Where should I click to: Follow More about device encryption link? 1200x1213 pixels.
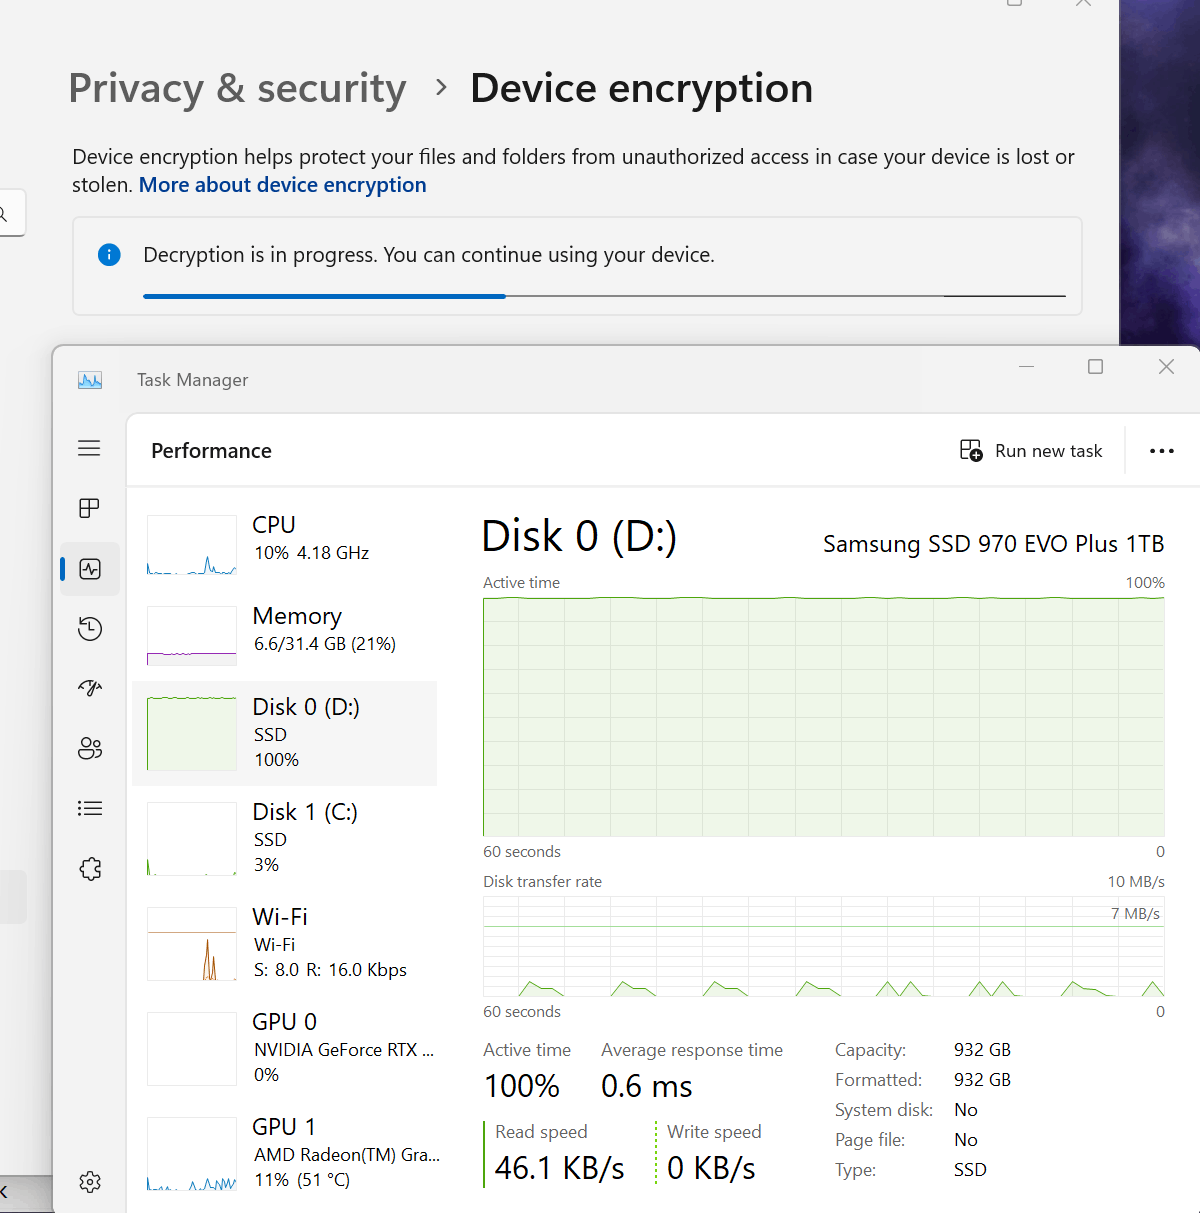pyautogui.click(x=282, y=185)
